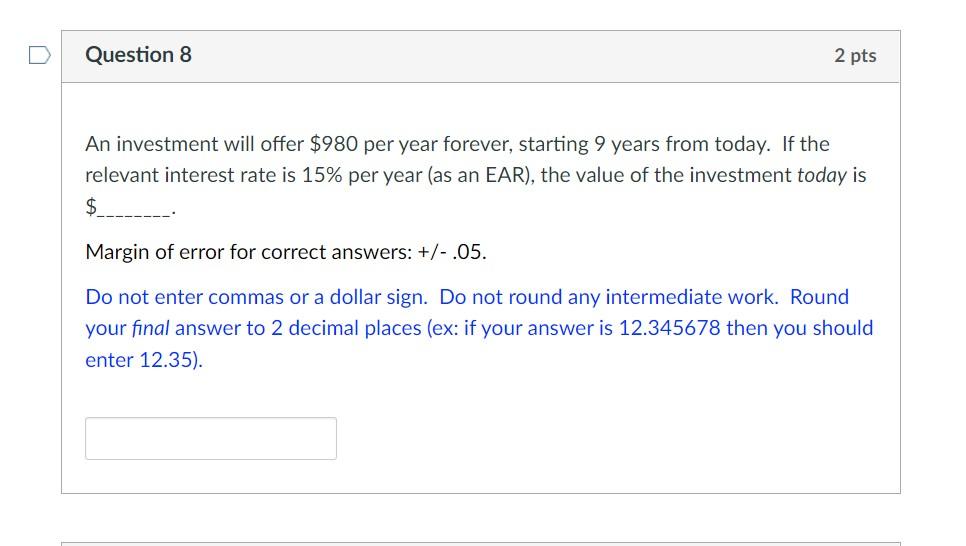This screenshot has width=966, height=546.
Task: Click into the answer text box
Action: [x=211, y=438]
